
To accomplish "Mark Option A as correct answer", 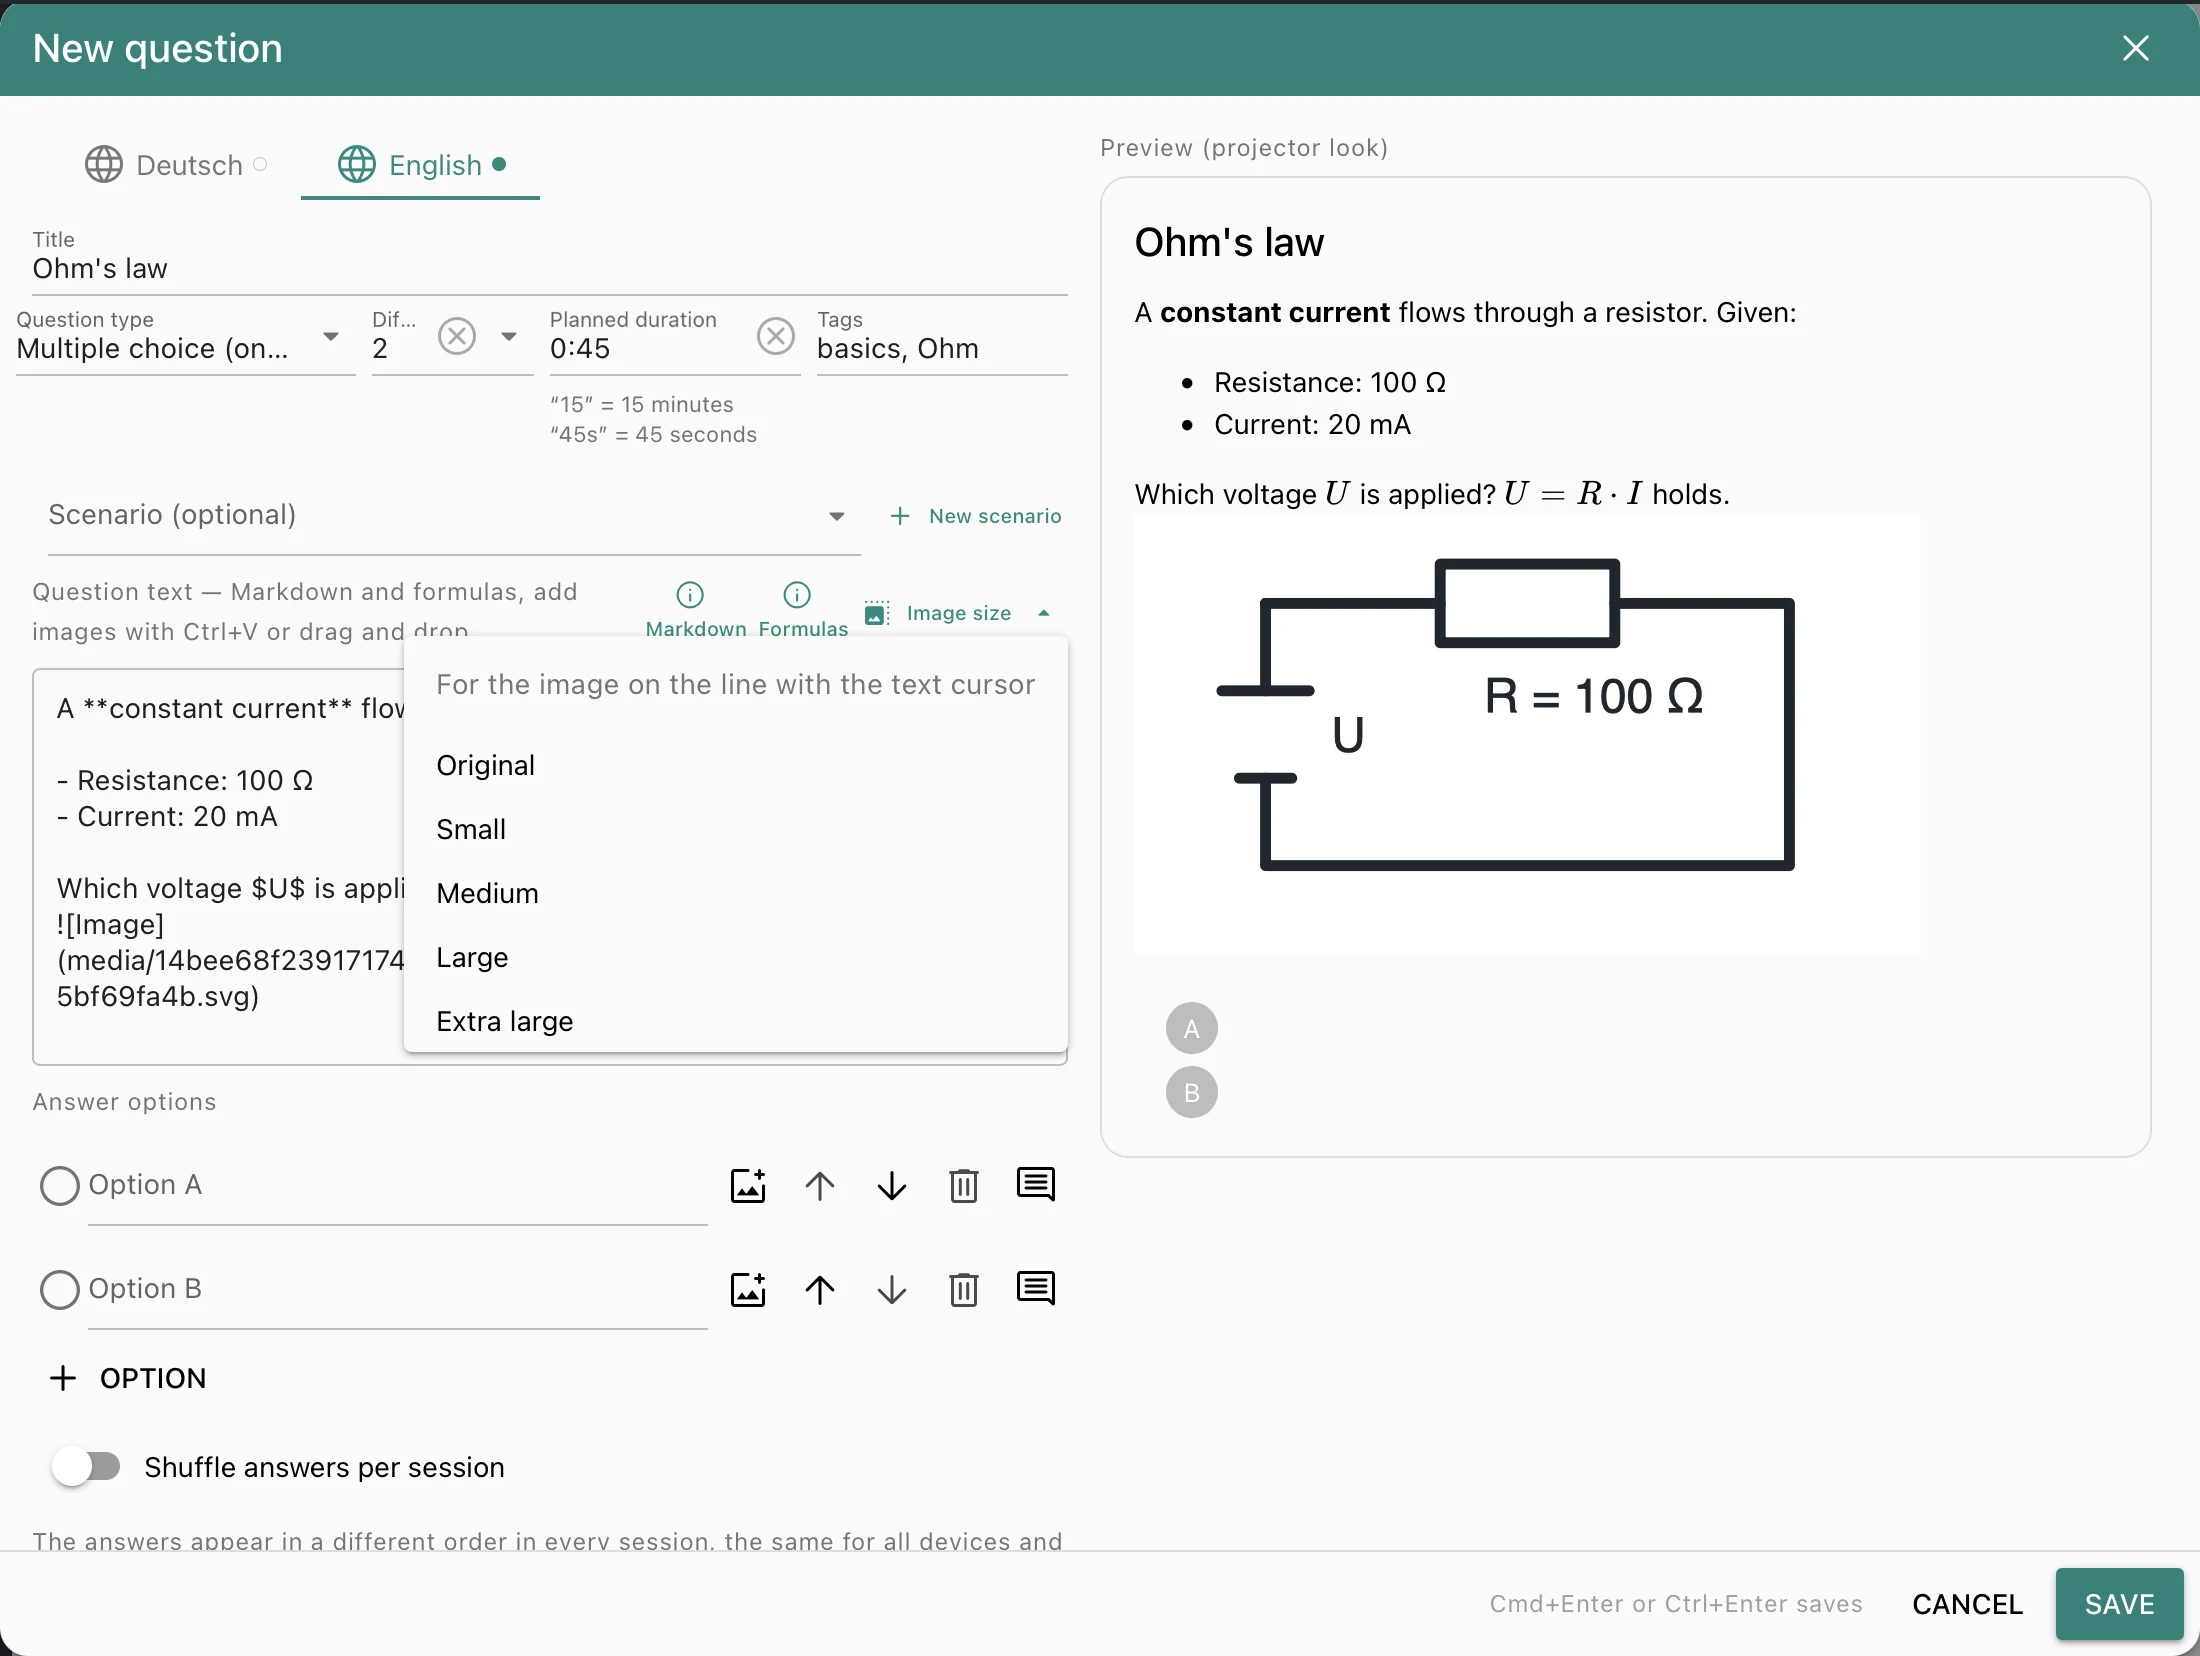I will pos(60,1186).
